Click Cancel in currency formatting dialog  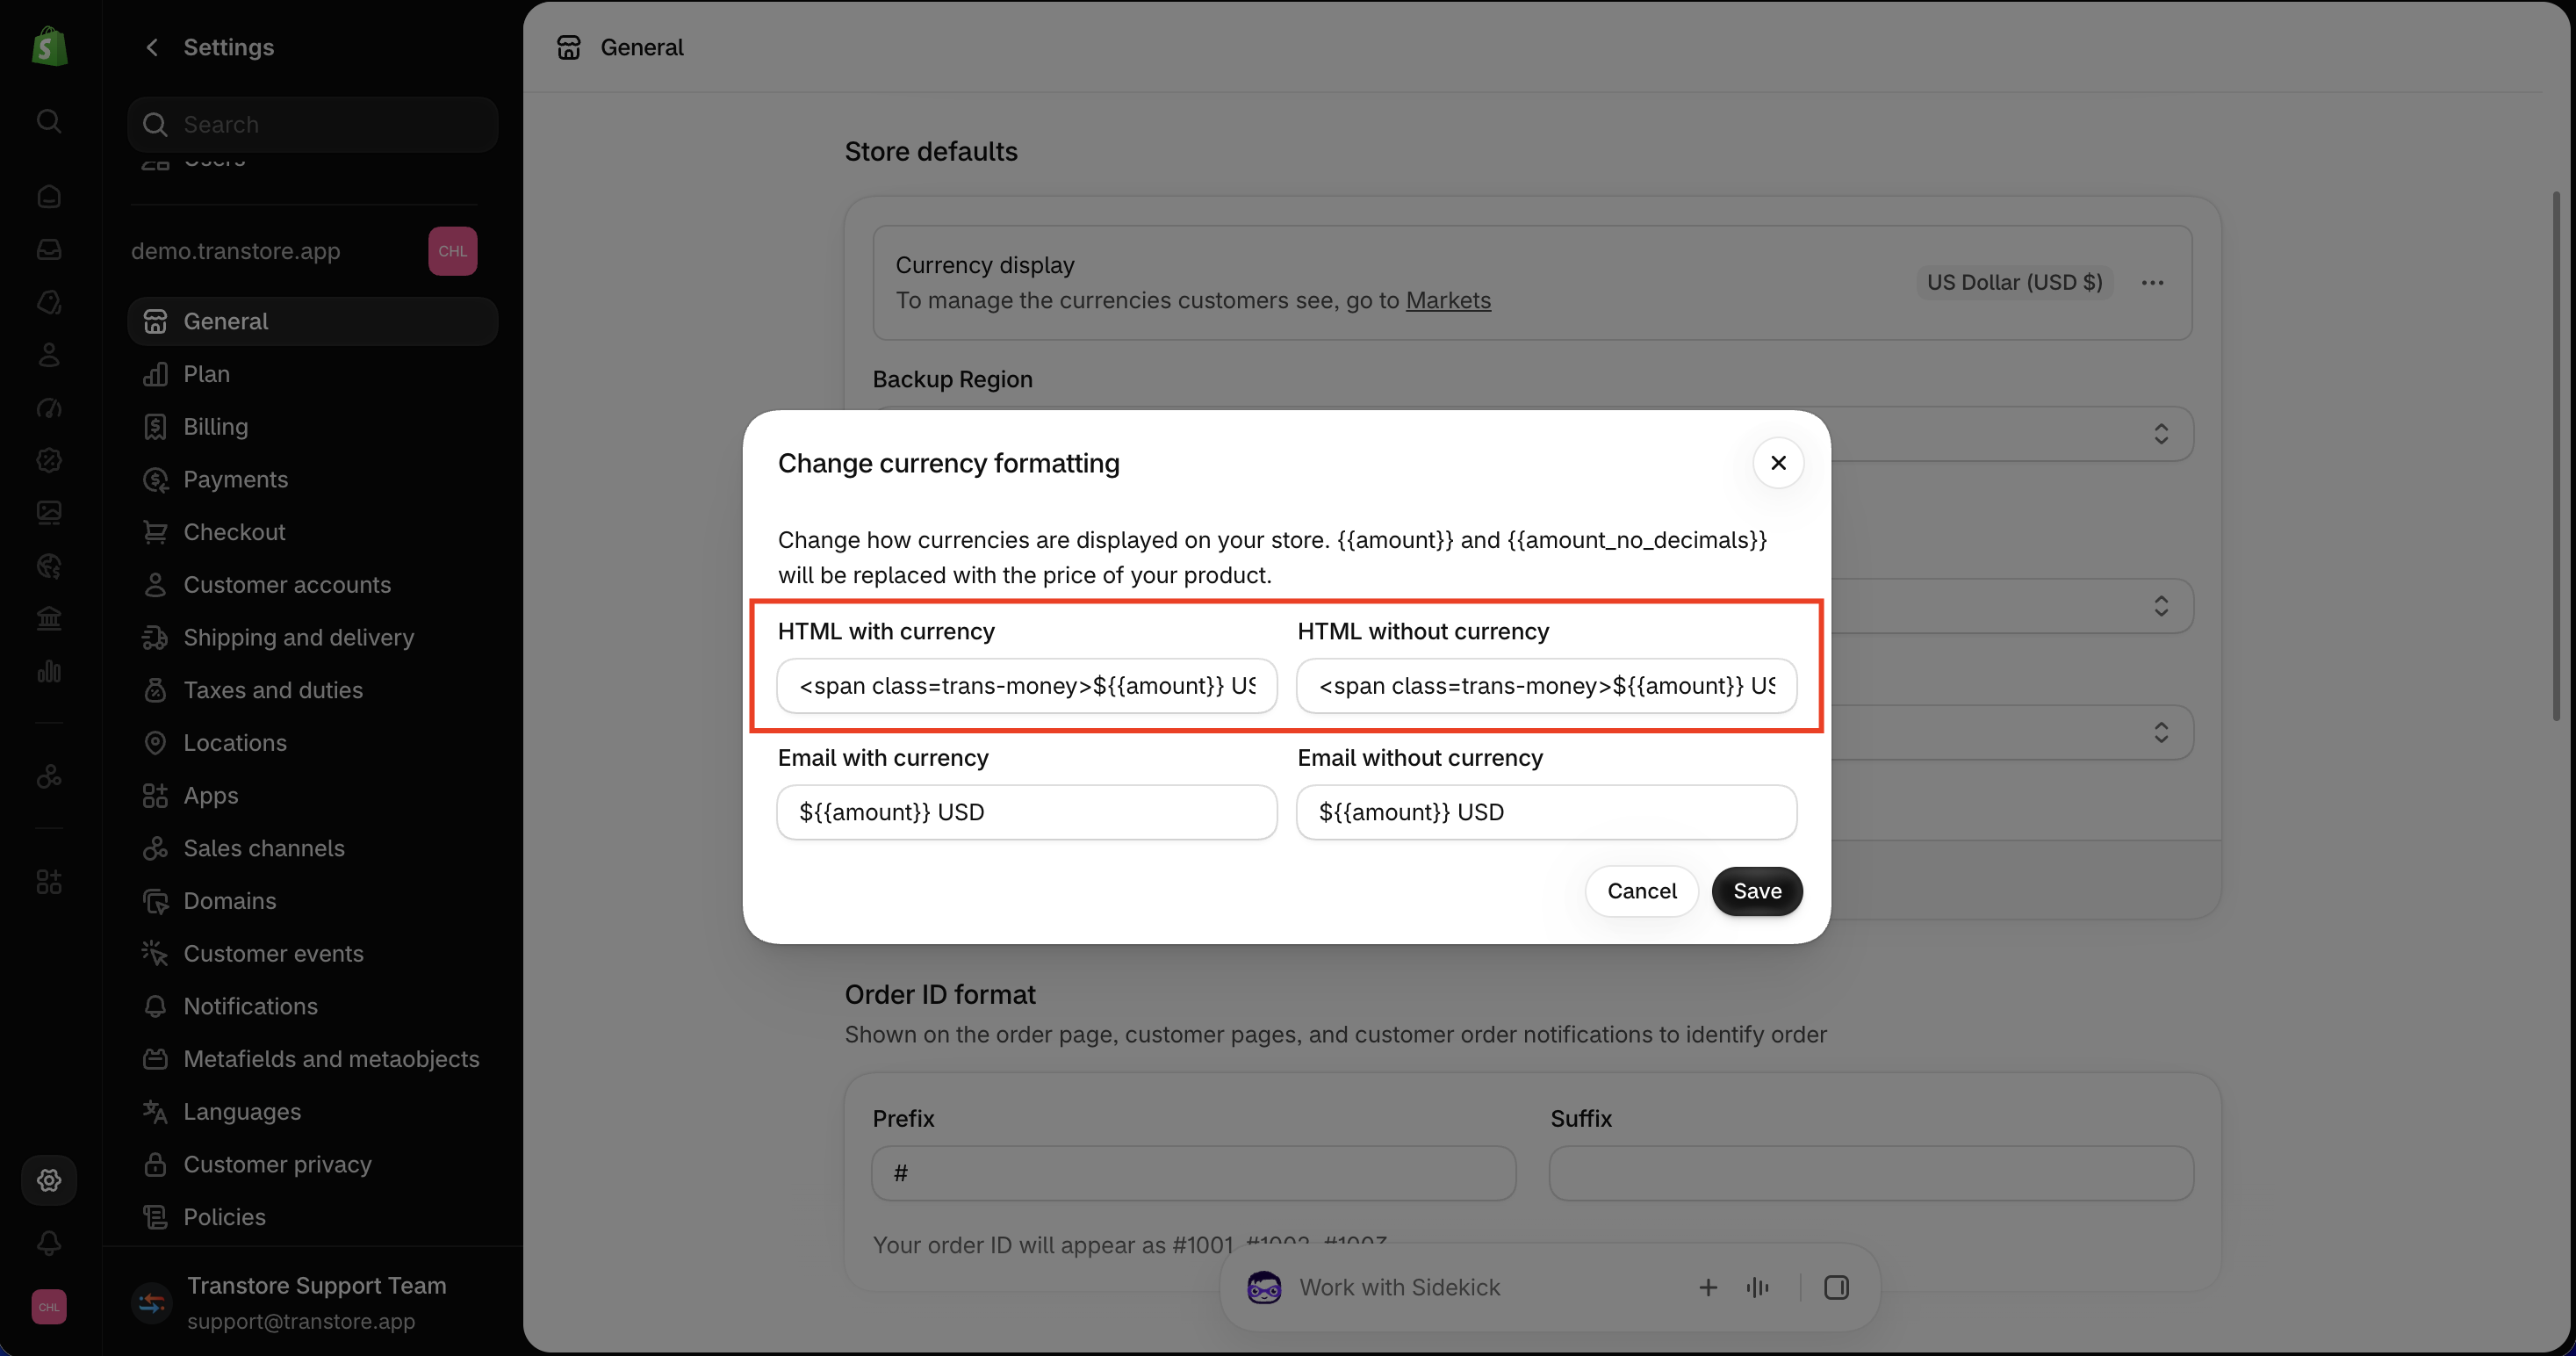(1642, 891)
